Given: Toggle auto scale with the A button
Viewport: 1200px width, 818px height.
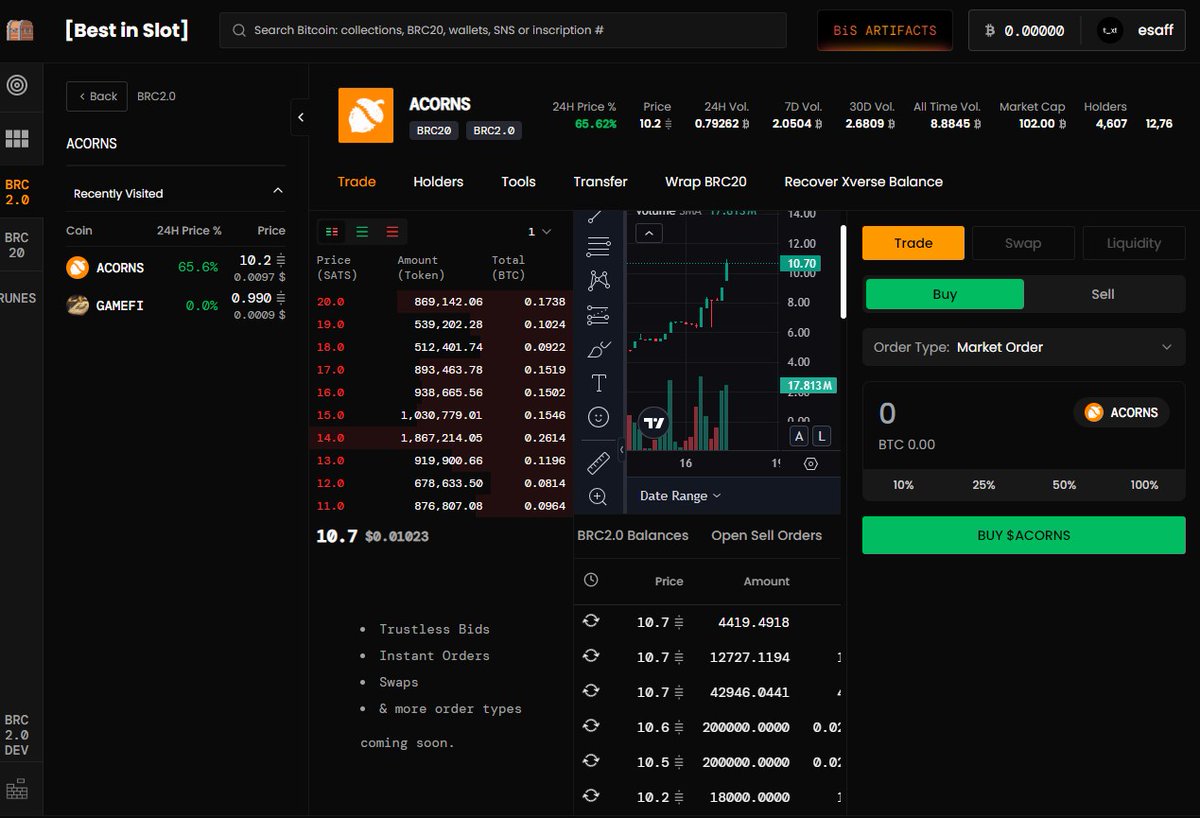Looking at the screenshot, I should coord(800,436).
